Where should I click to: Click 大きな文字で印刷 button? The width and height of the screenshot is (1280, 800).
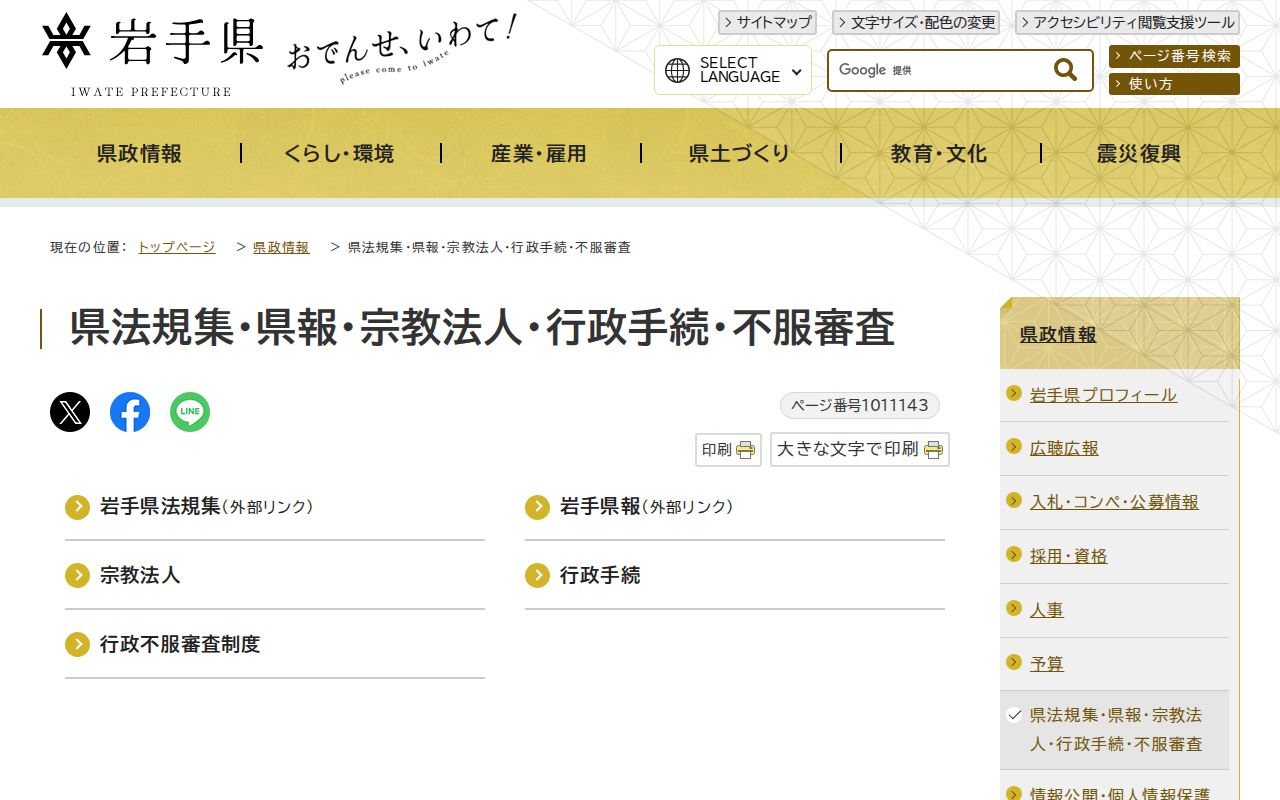coord(860,450)
